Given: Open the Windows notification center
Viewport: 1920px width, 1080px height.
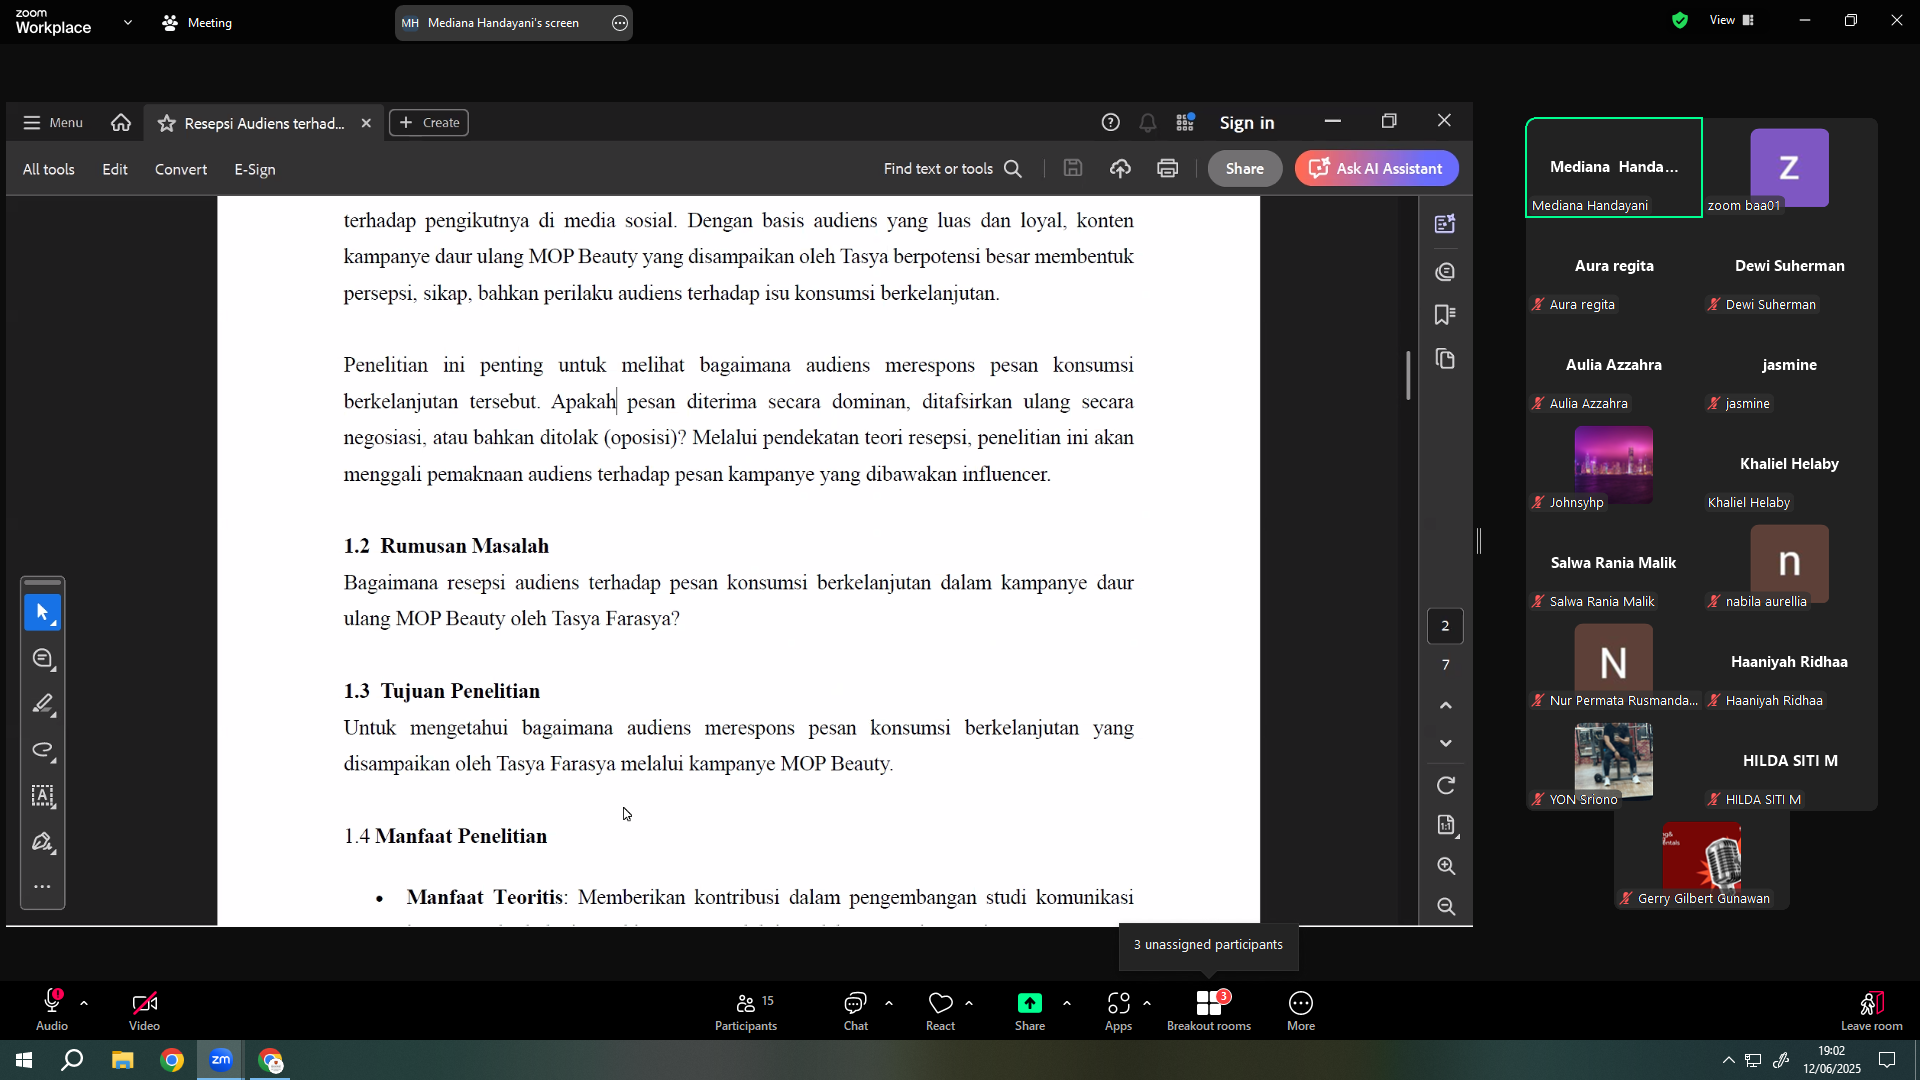Looking at the screenshot, I should pyautogui.click(x=1887, y=1060).
